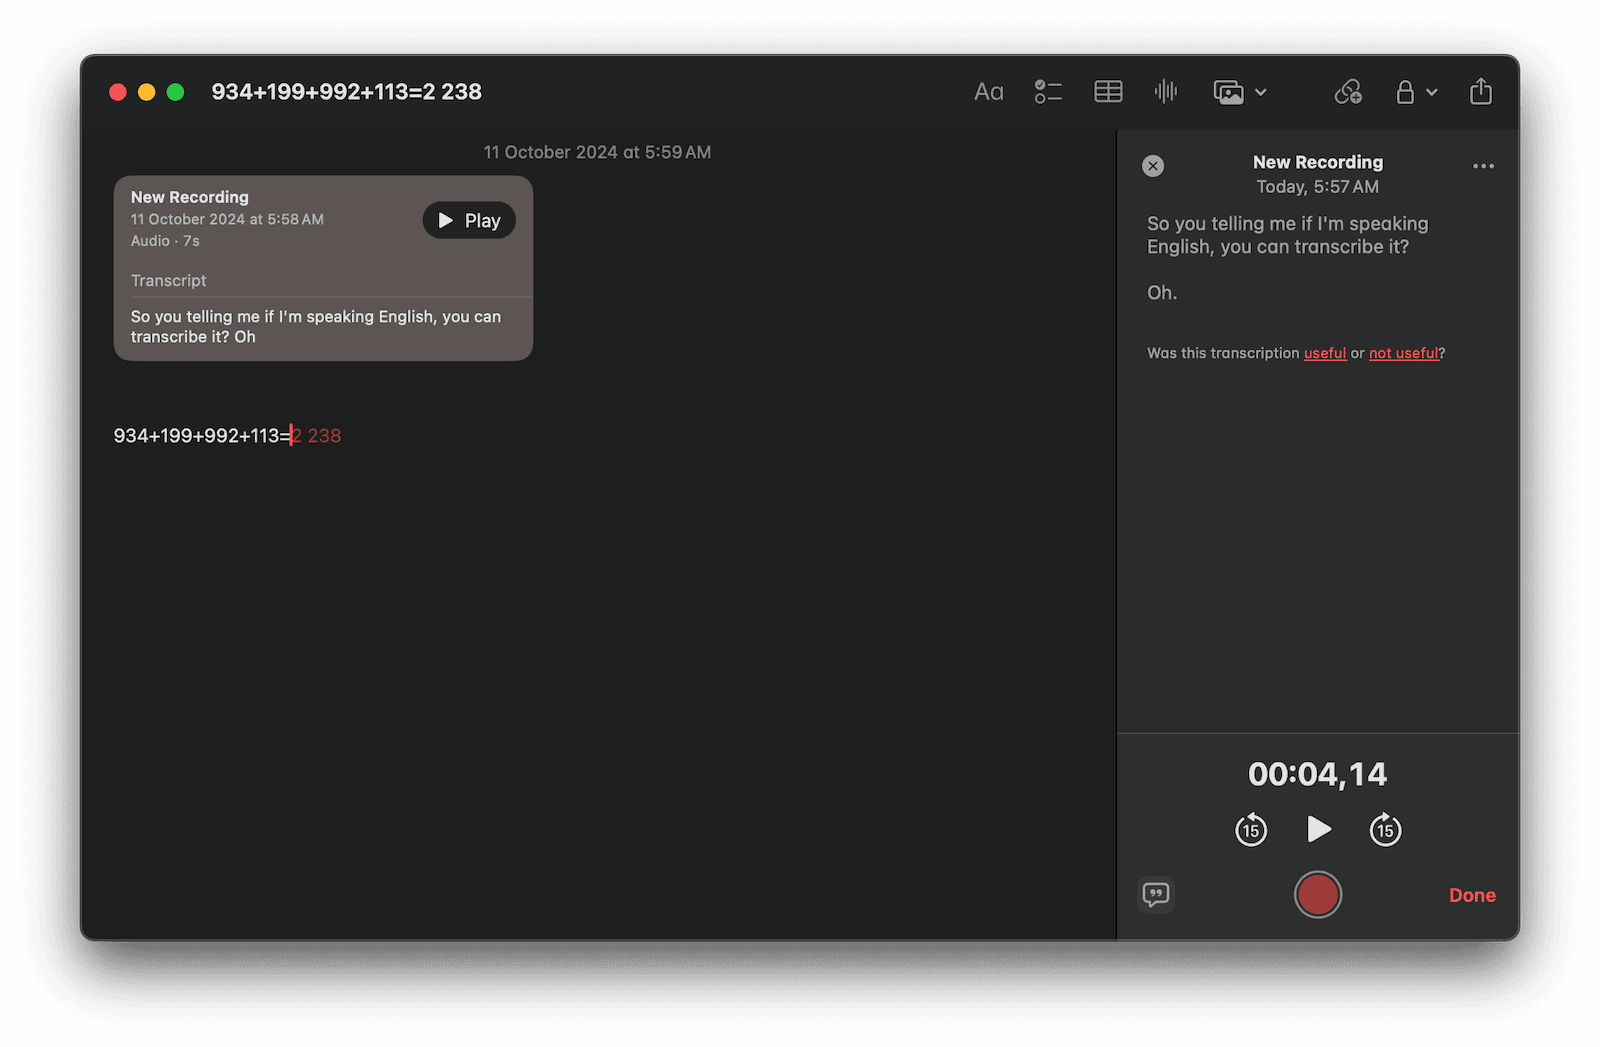Click the transcript sentence in the side panel

tap(1288, 235)
